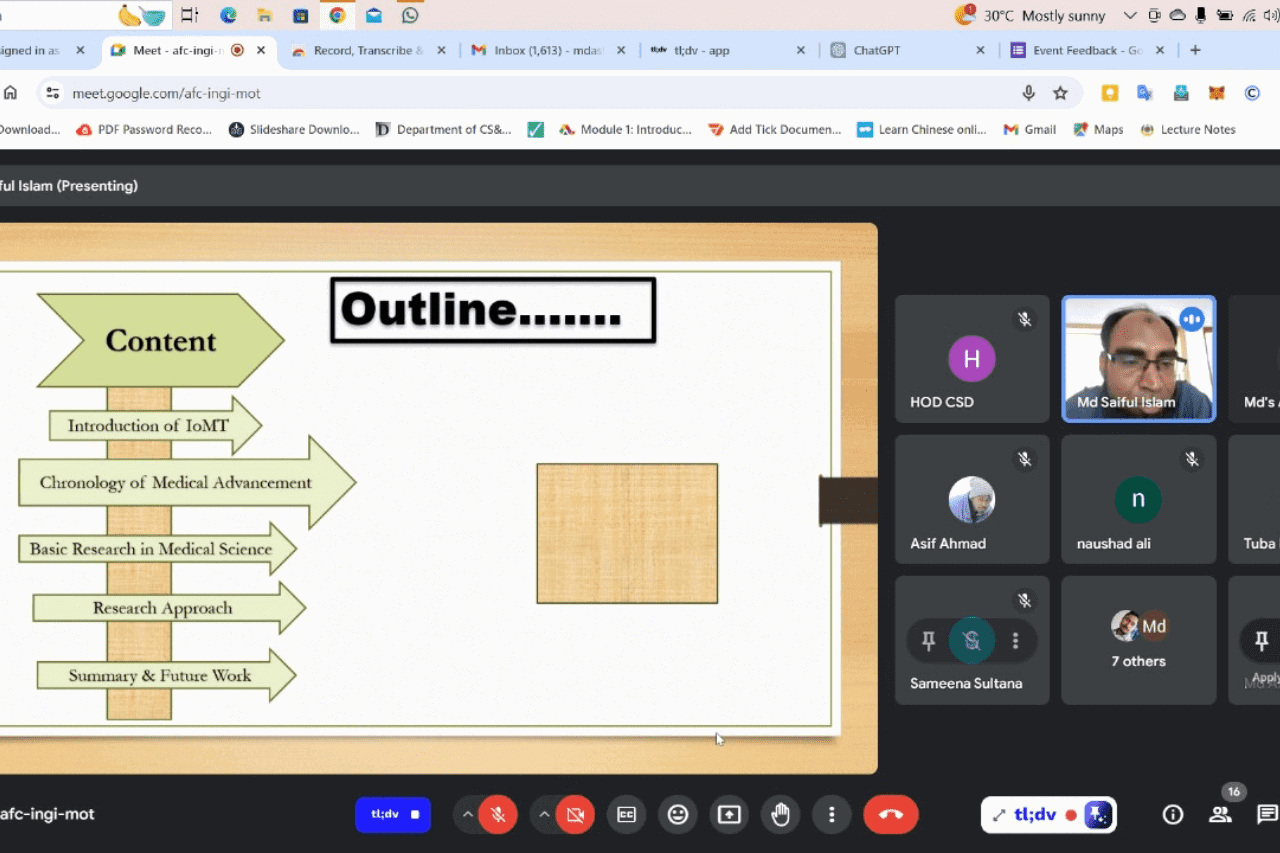Turn on closed captions in the meeting
1280x853 pixels.
627,815
